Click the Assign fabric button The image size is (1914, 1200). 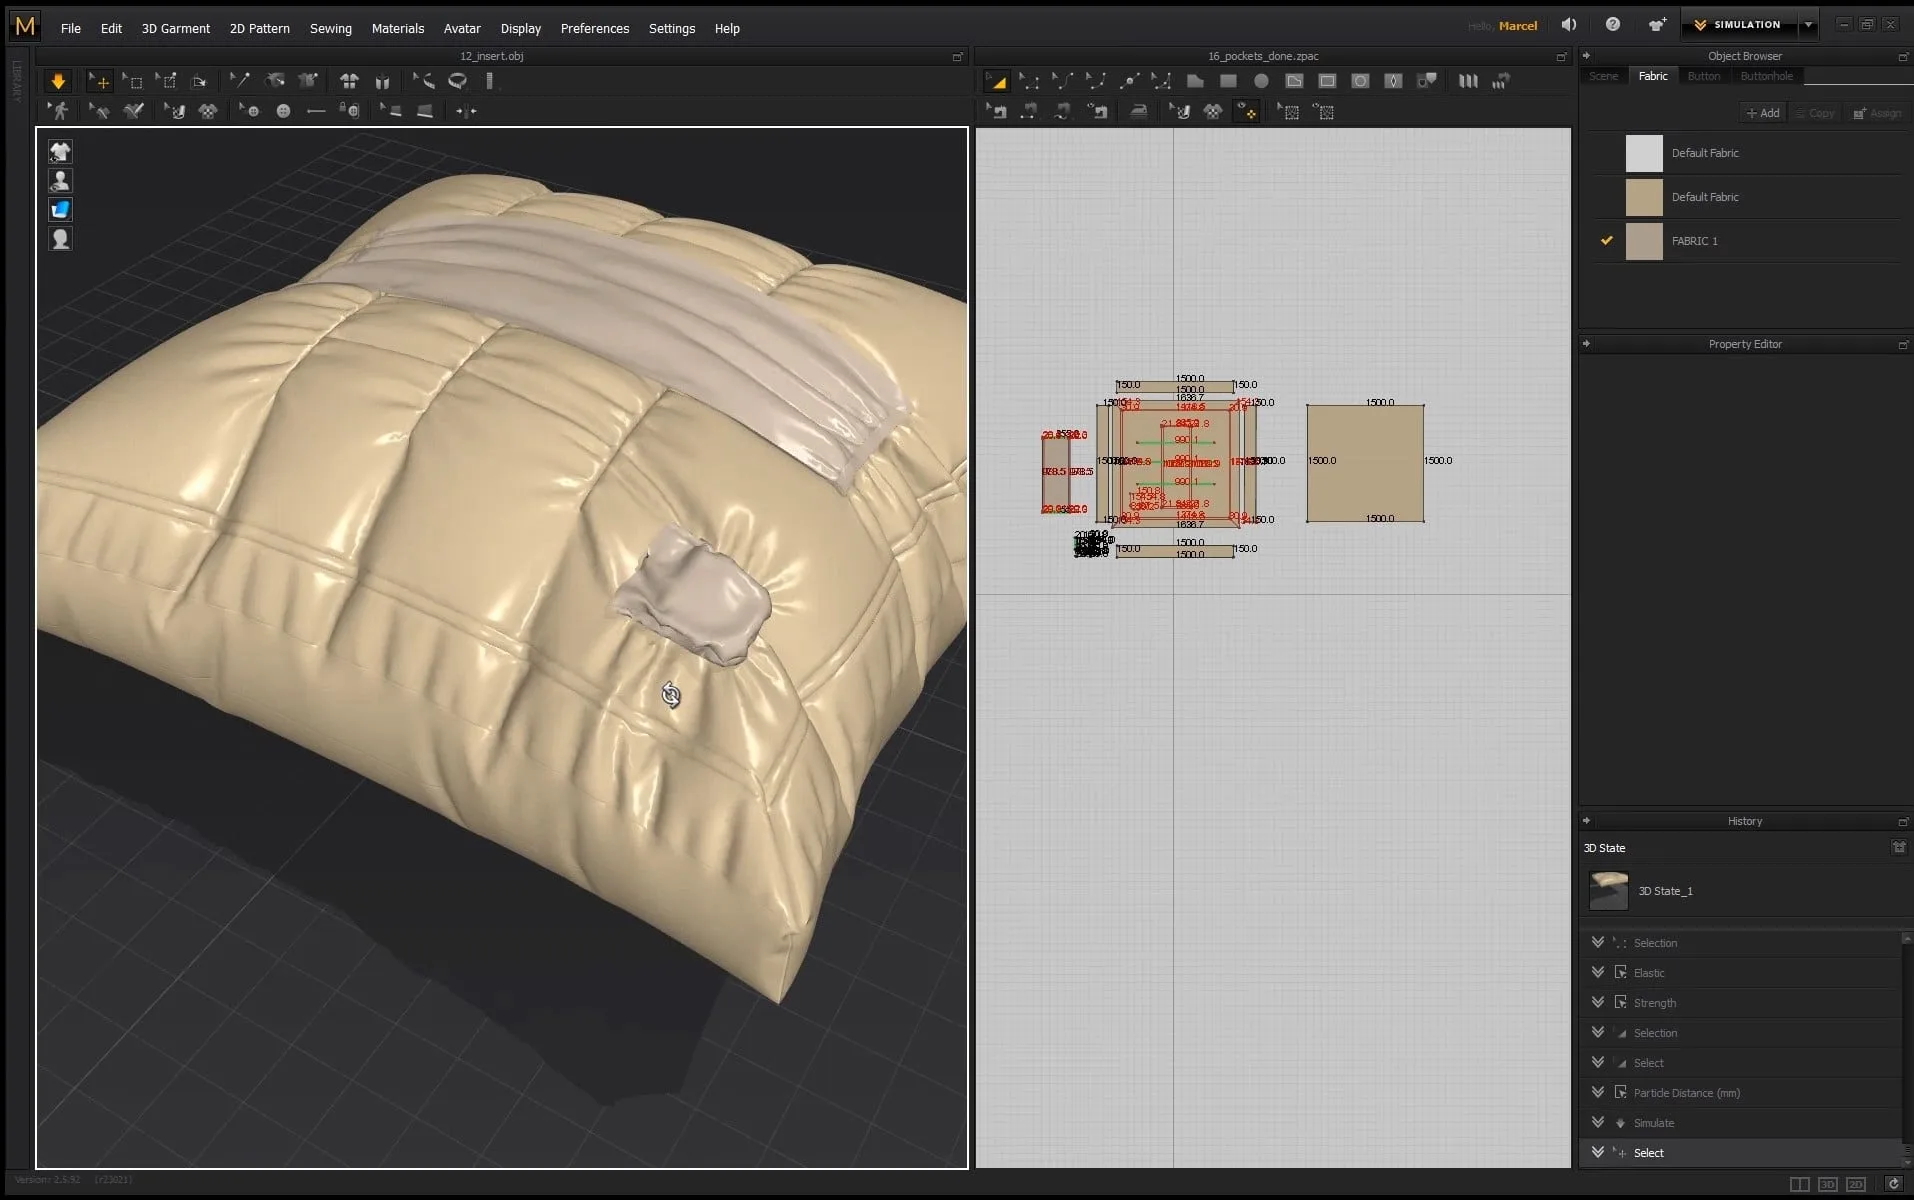[x=1877, y=113]
